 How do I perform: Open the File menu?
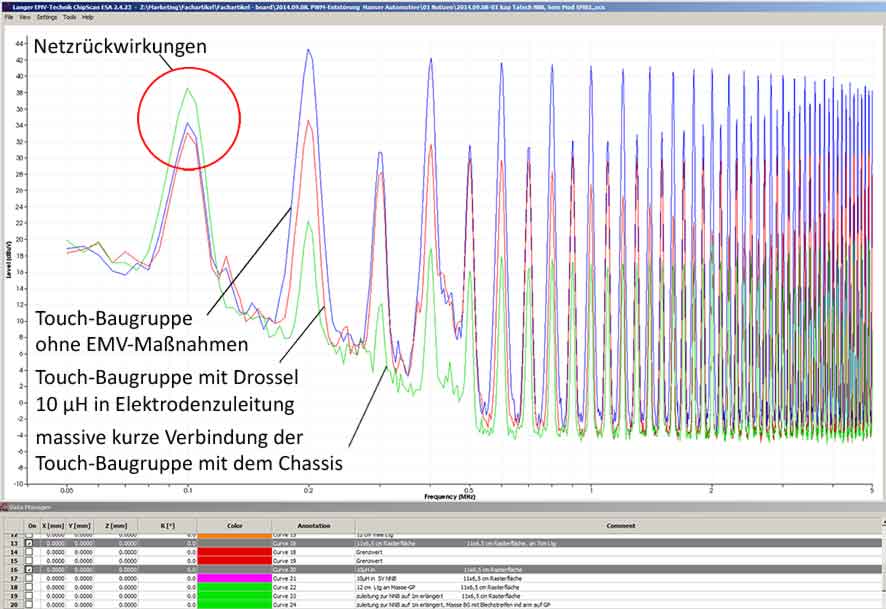coord(10,18)
